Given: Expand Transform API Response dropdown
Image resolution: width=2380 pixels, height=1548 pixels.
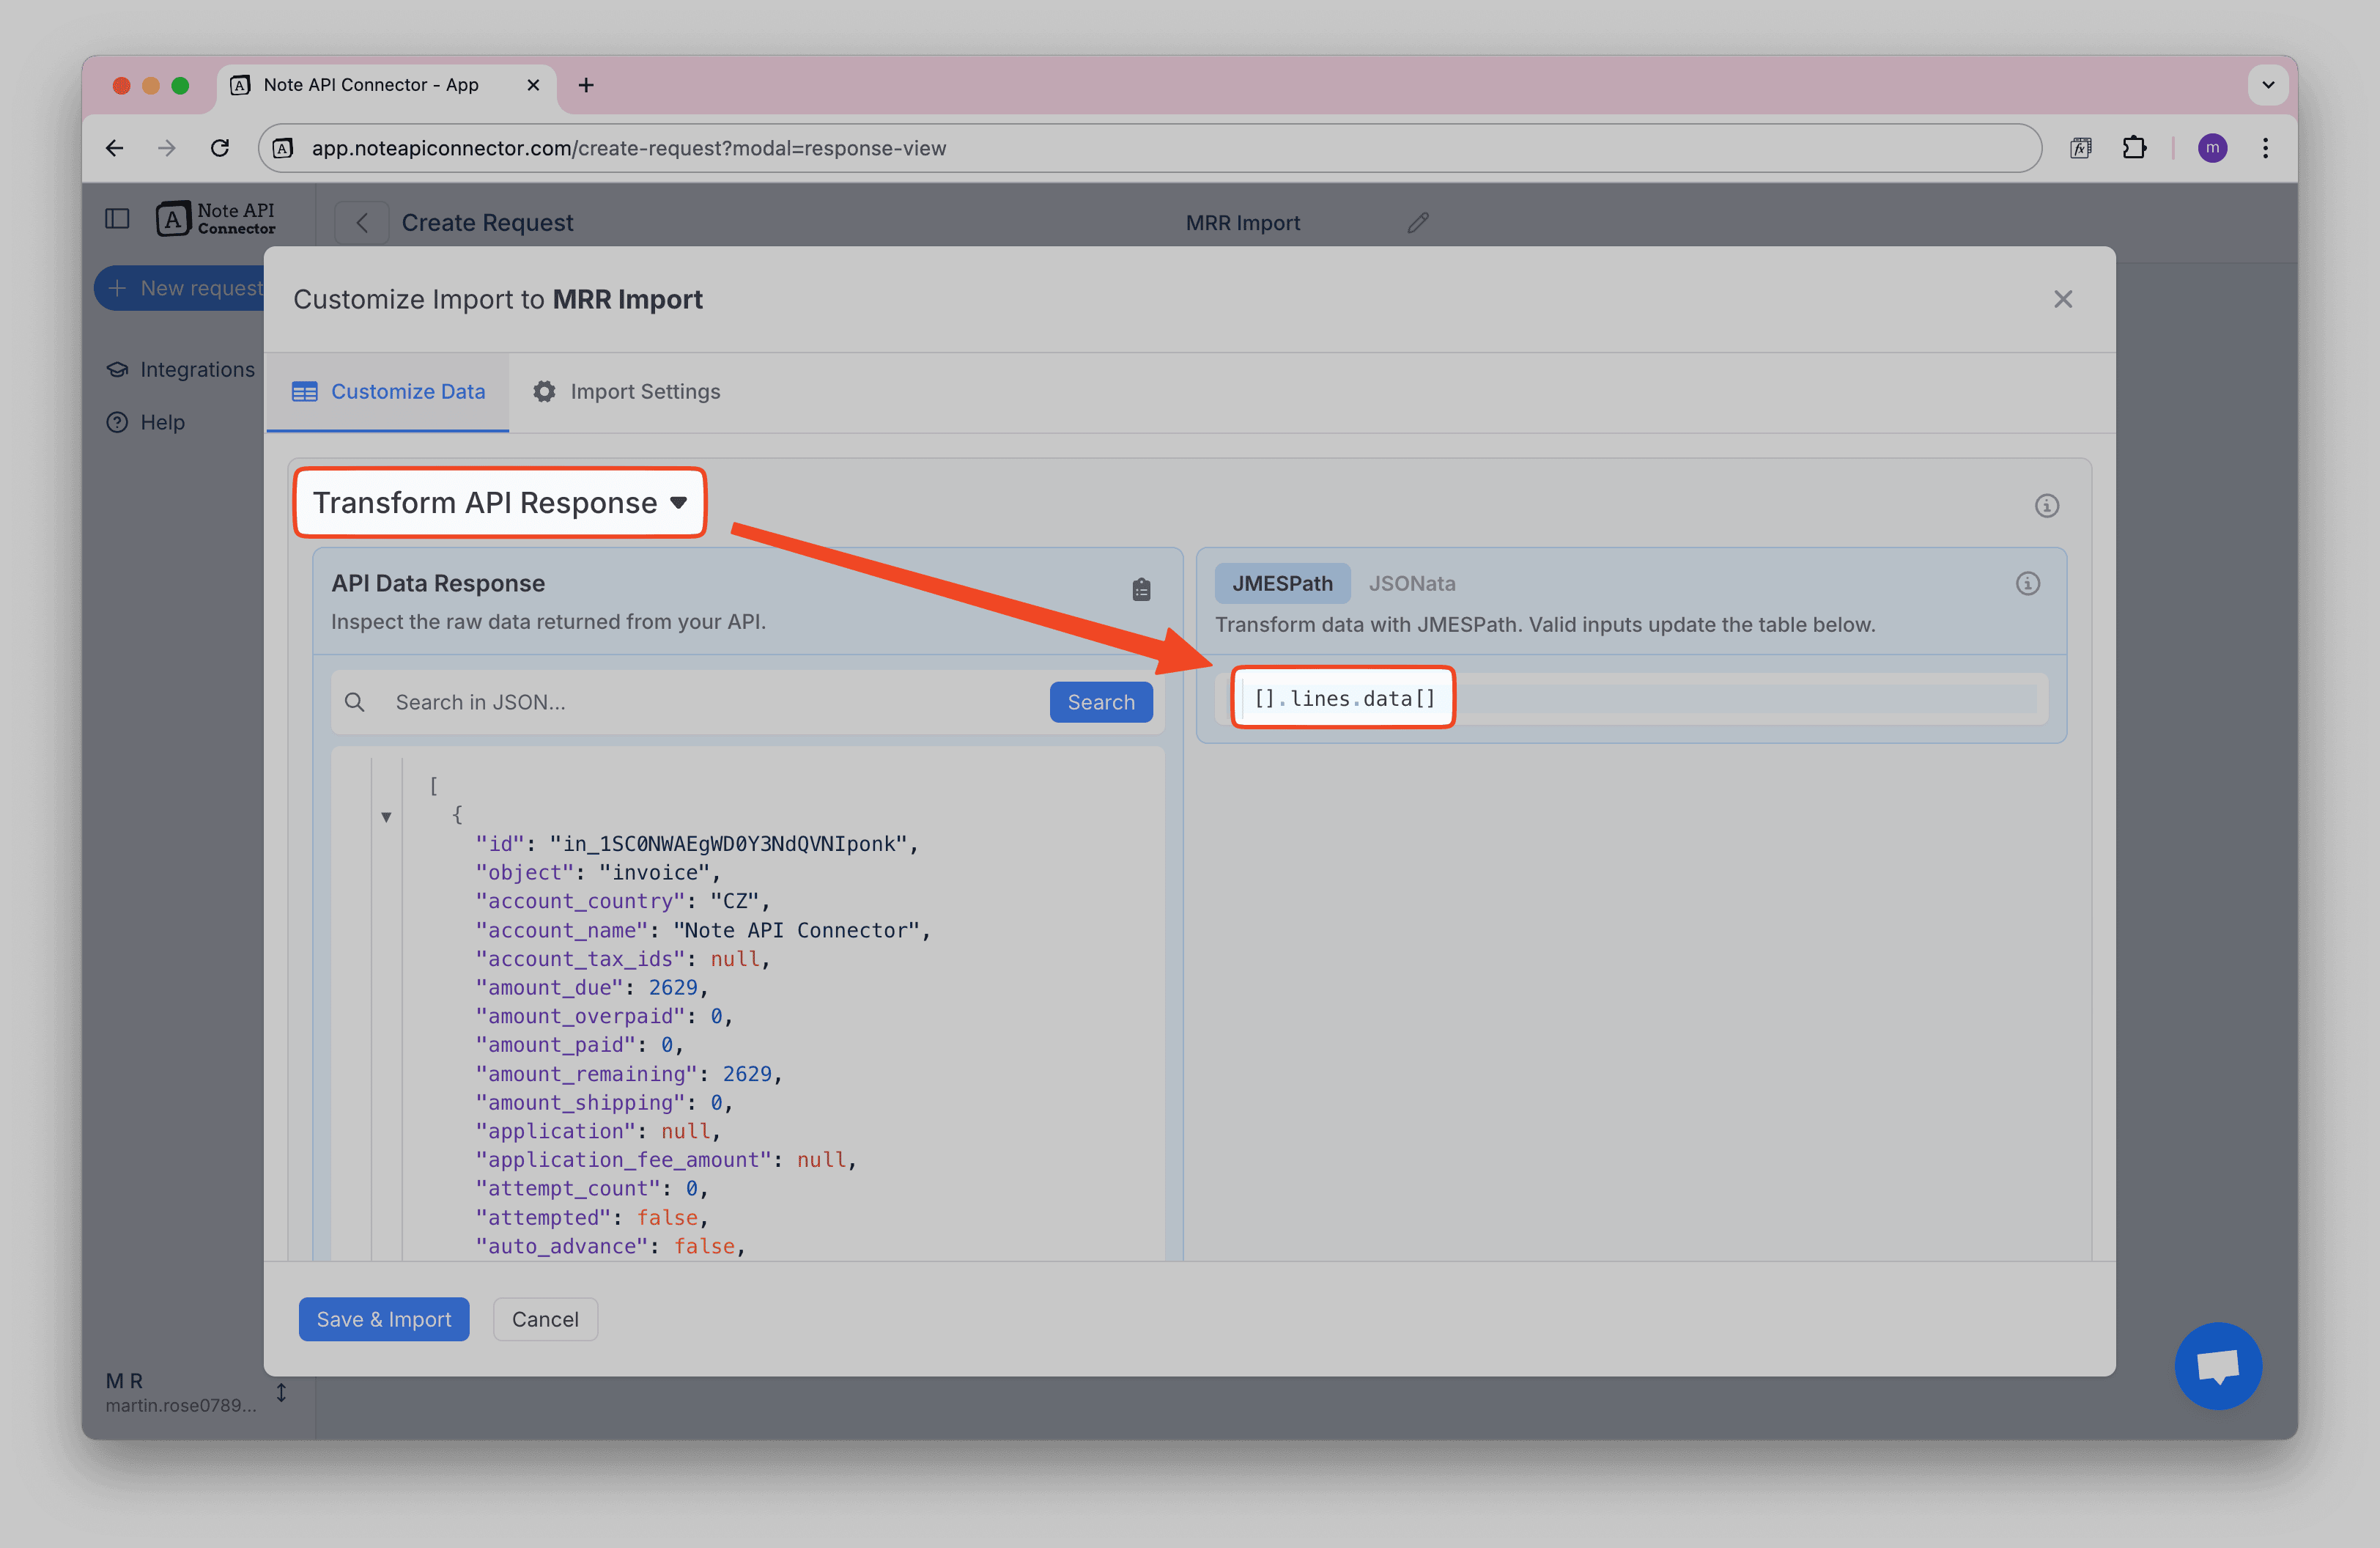Looking at the screenshot, I should click(500, 502).
